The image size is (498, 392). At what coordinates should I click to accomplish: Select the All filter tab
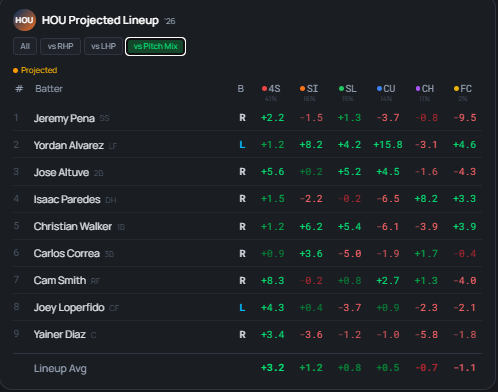point(25,46)
